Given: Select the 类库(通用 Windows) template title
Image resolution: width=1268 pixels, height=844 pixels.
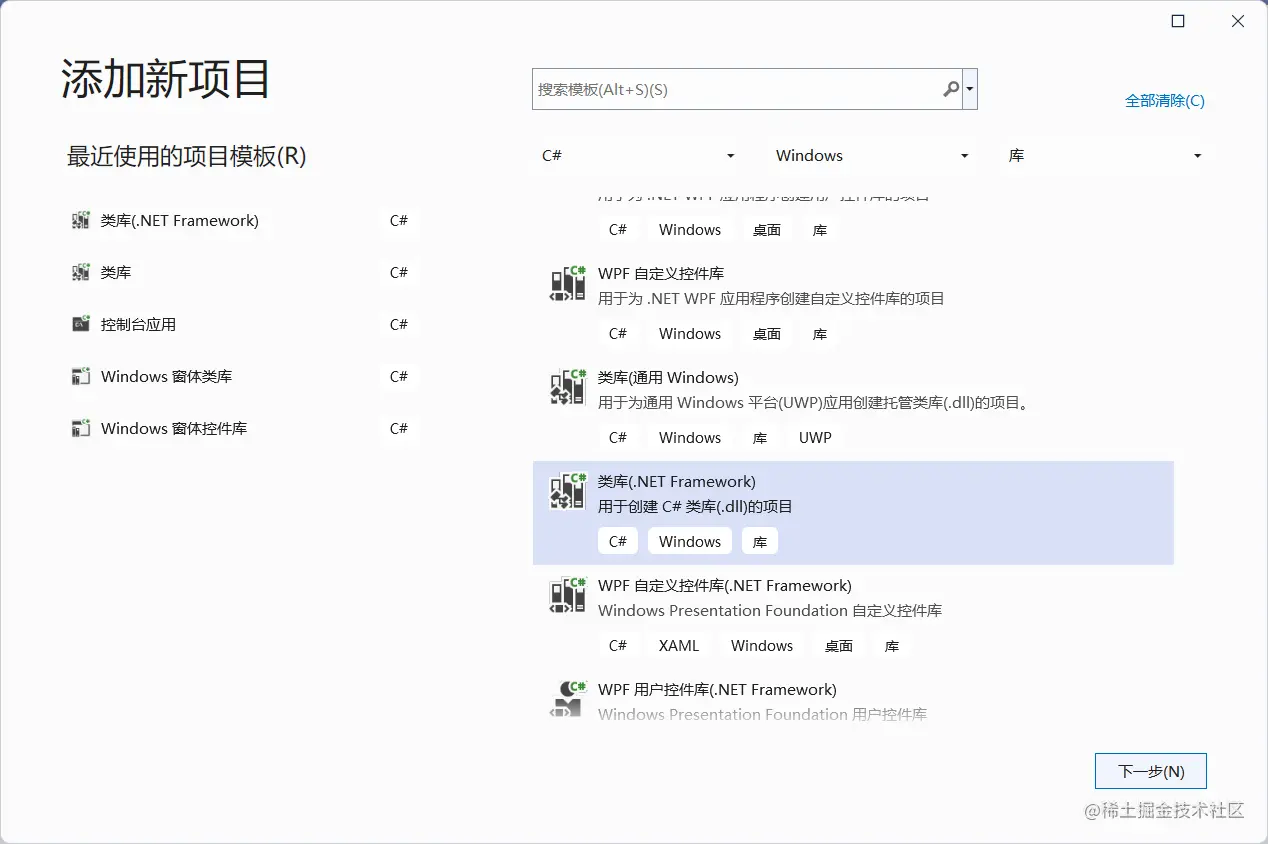Looking at the screenshot, I should [668, 377].
